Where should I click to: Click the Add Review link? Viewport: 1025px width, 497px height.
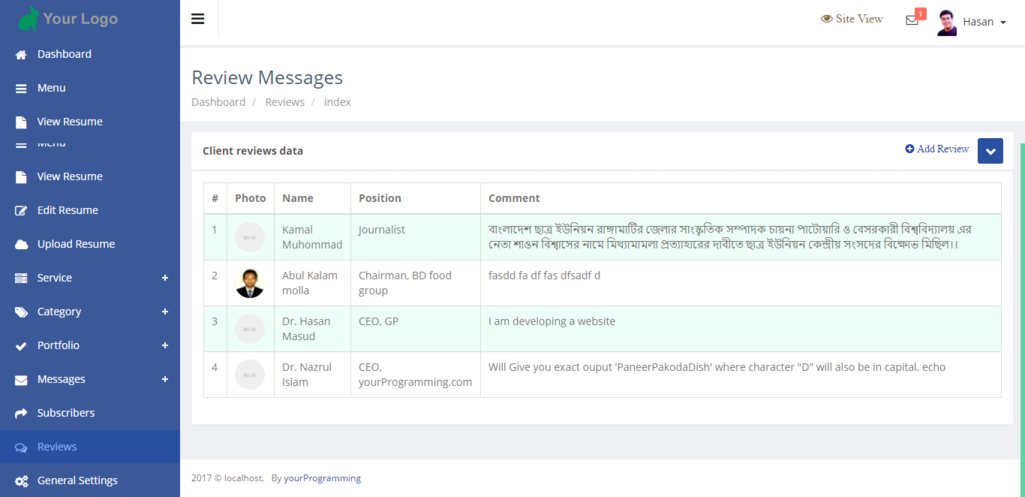click(937, 149)
